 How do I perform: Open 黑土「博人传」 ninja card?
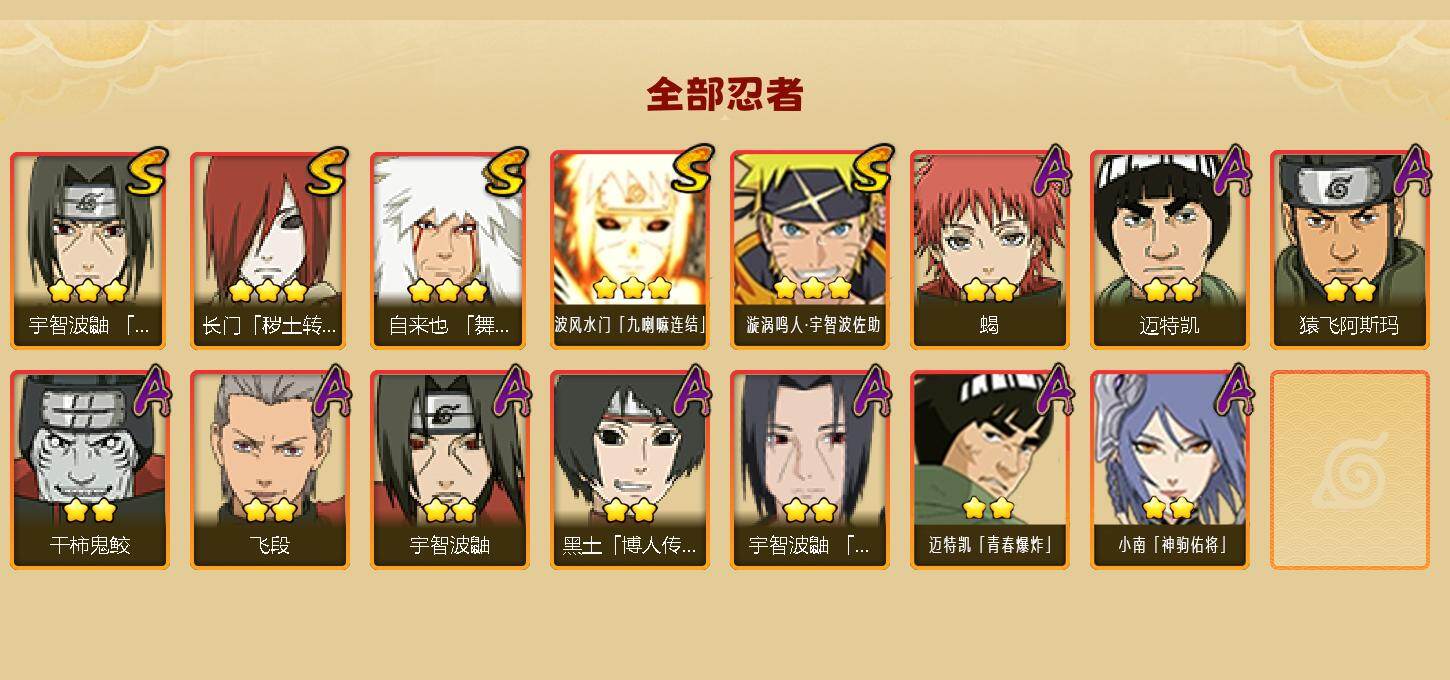[x=630, y=470]
